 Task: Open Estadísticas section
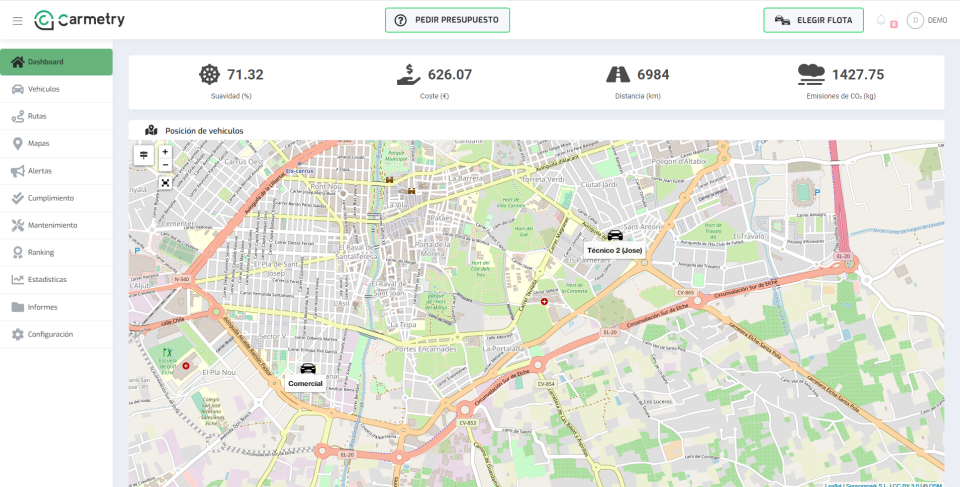[x=56, y=279]
